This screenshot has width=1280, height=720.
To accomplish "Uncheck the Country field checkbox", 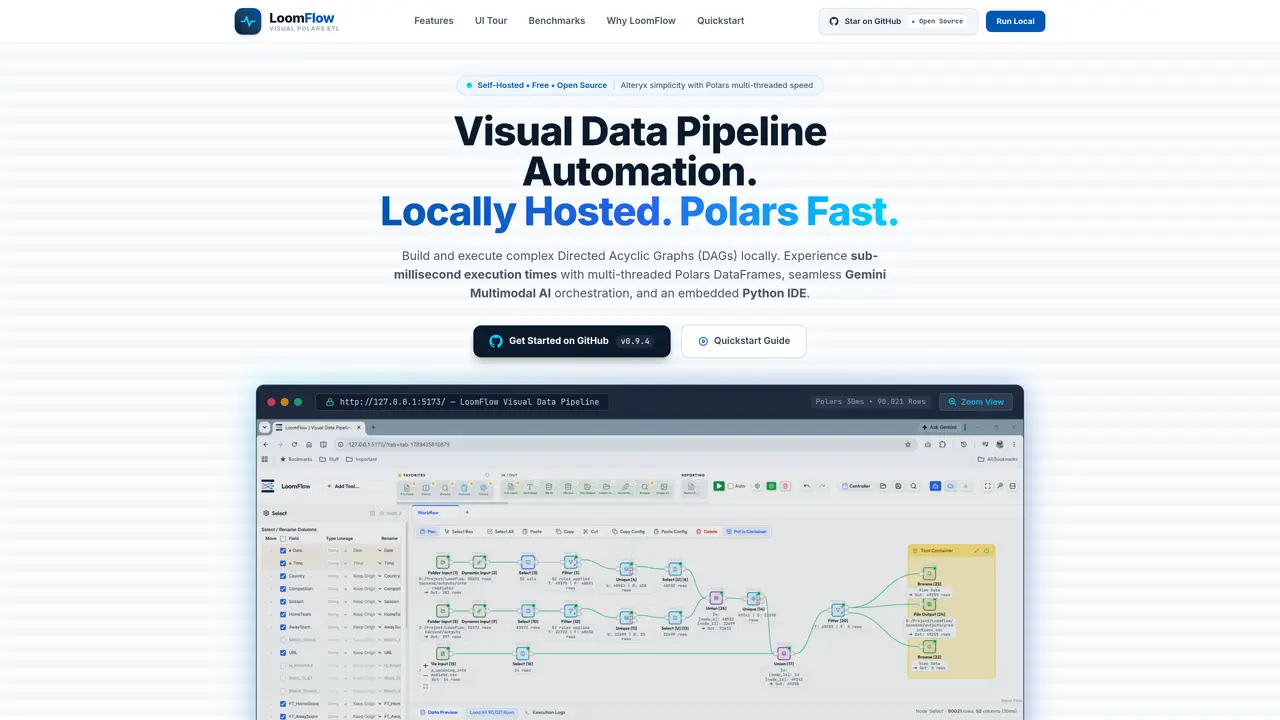I will tap(283, 576).
